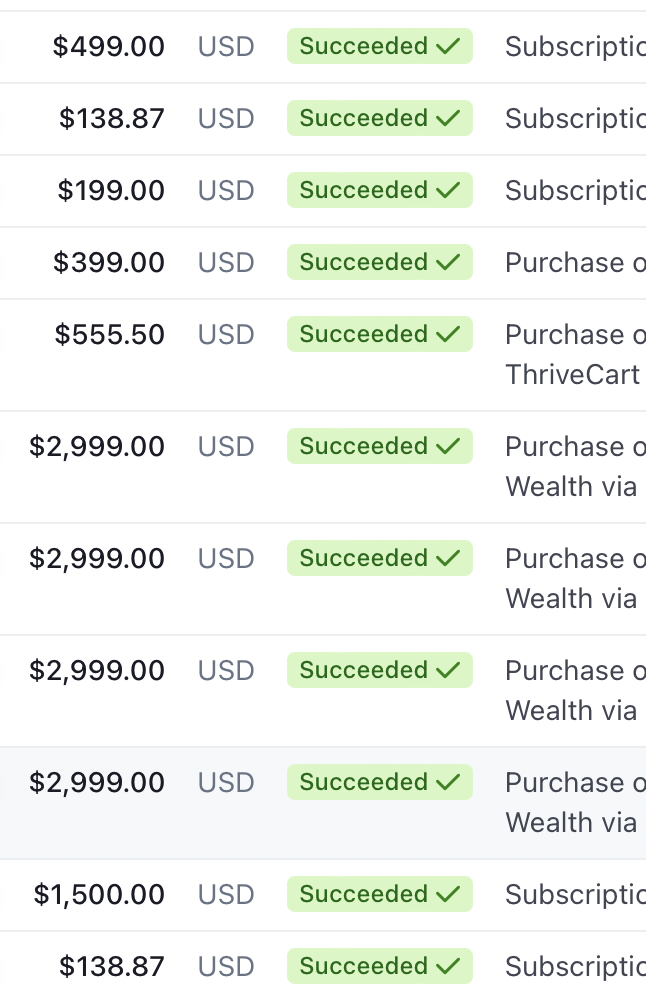Click the Wealth via description in the highlighted row
This screenshot has height=998, width=646.
(x=571, y=822)
